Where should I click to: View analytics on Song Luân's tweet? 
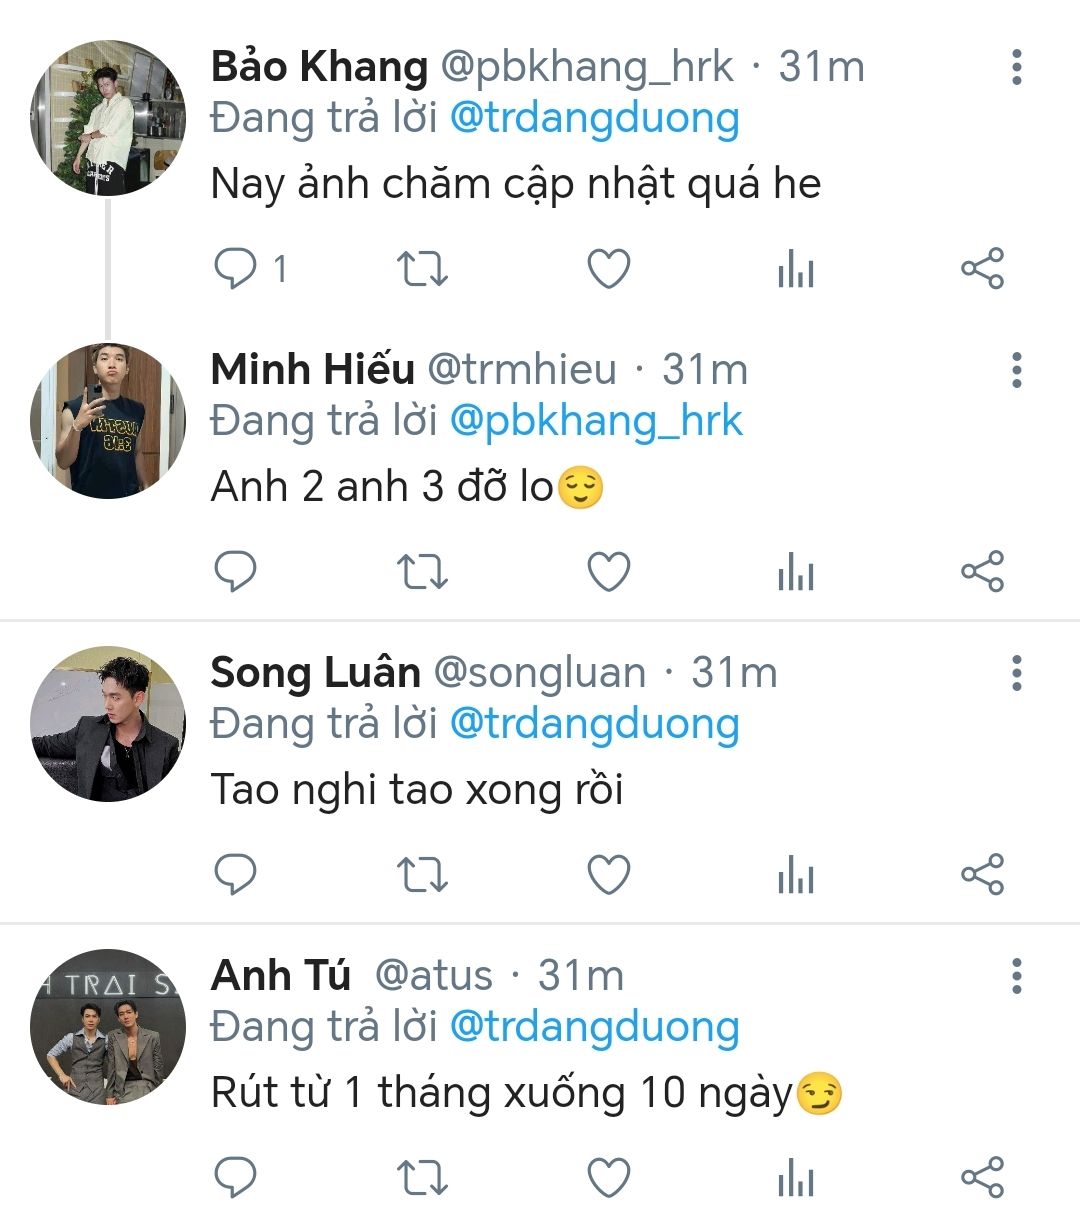click(796, 875)
